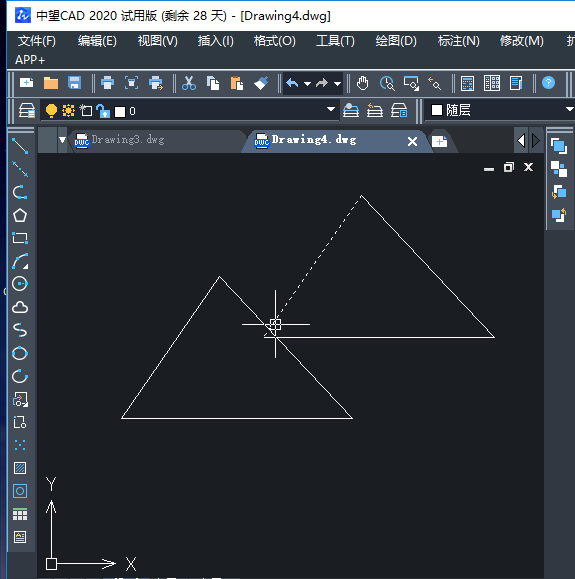Select the Region tool

pyautogui.click(x=20, y=491)
